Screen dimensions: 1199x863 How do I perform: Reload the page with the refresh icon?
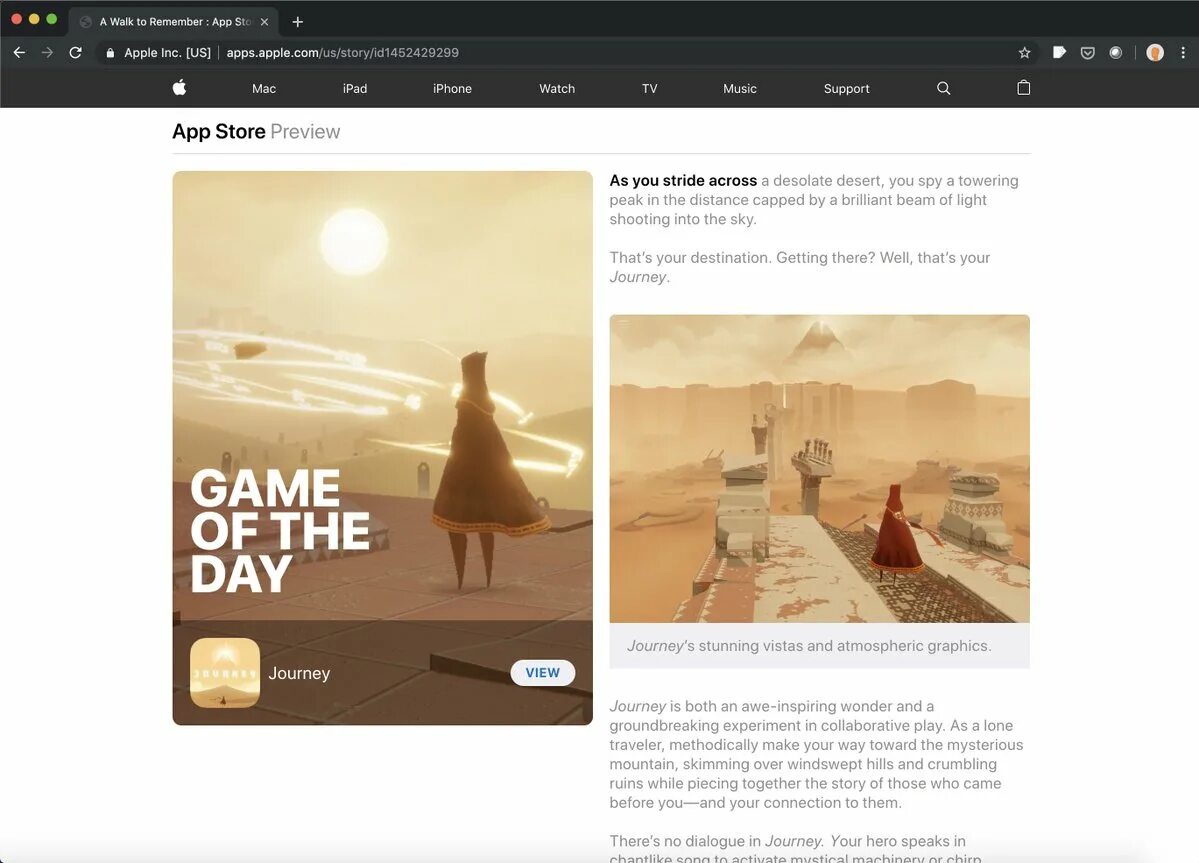pyautogui.click(x=75, y=53)
